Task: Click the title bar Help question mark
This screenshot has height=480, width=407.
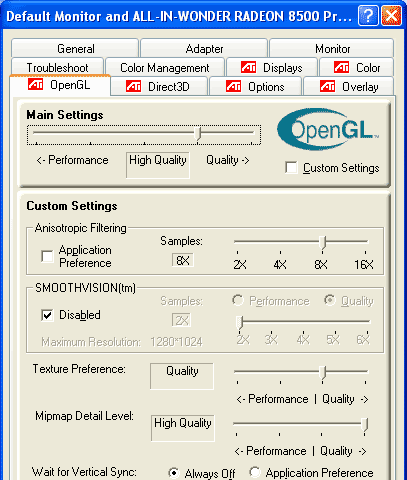Action: [x=368, y=15]
